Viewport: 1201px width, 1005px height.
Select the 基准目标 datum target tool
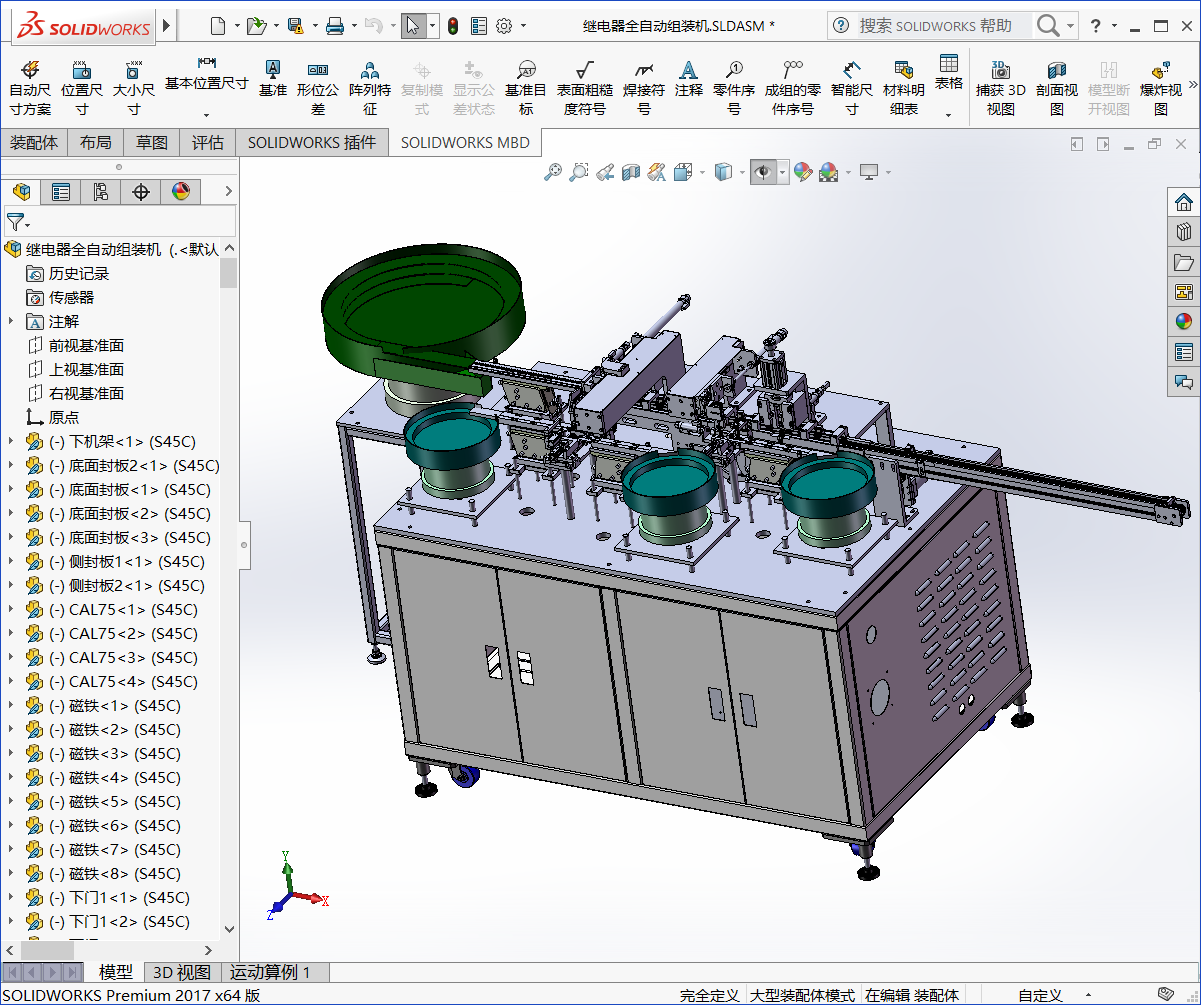click(x=526, y=88)
